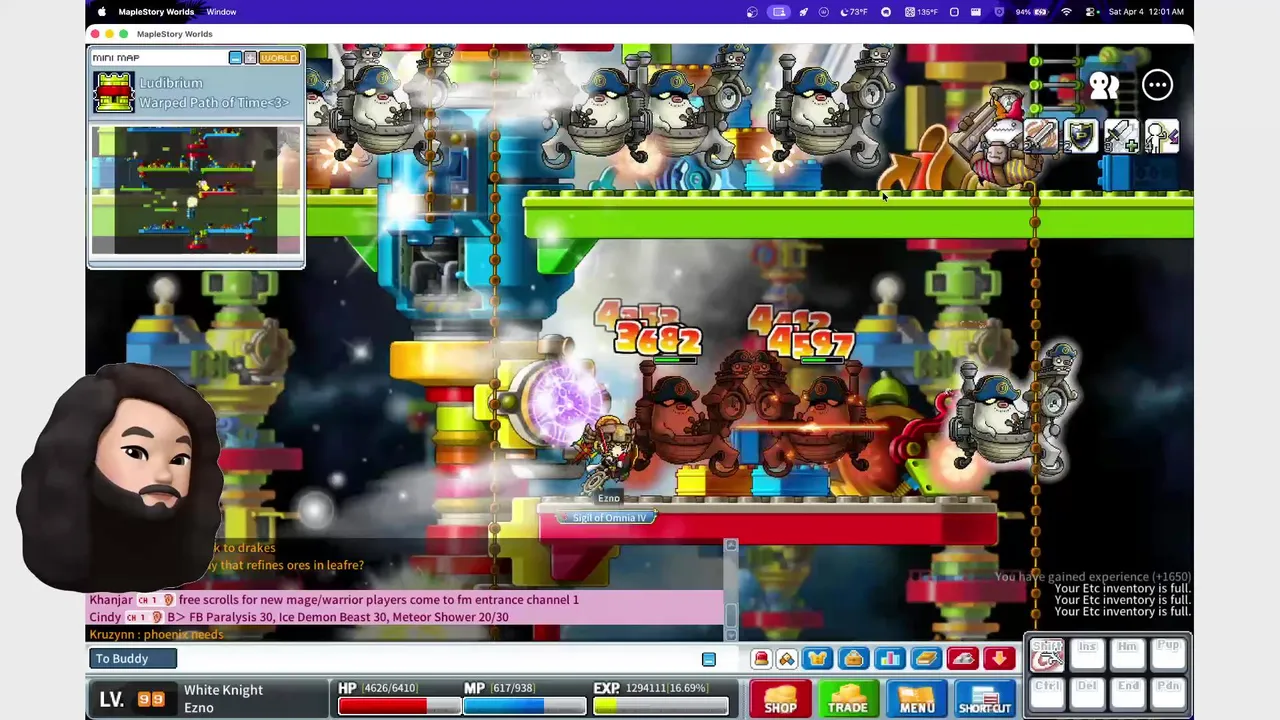Open the SHOP button
The image size is (1280, 720).
click(780, 699)
